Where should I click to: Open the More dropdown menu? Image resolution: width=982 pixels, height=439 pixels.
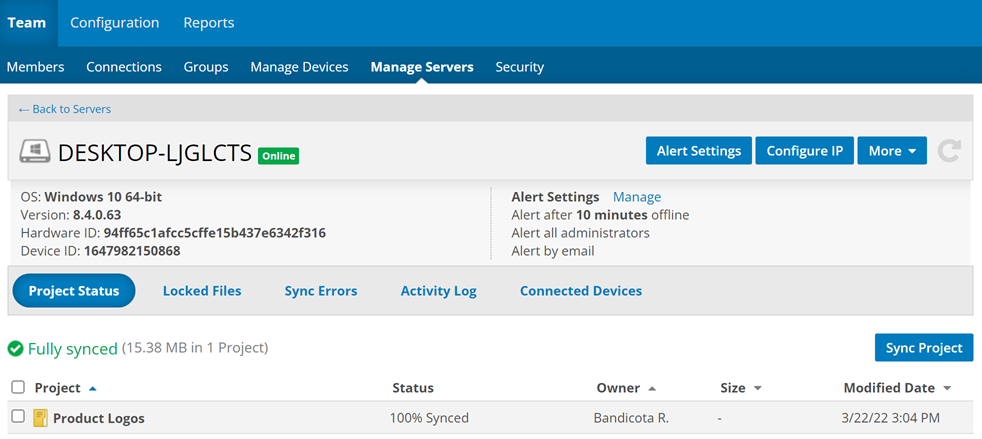point(891,151)
